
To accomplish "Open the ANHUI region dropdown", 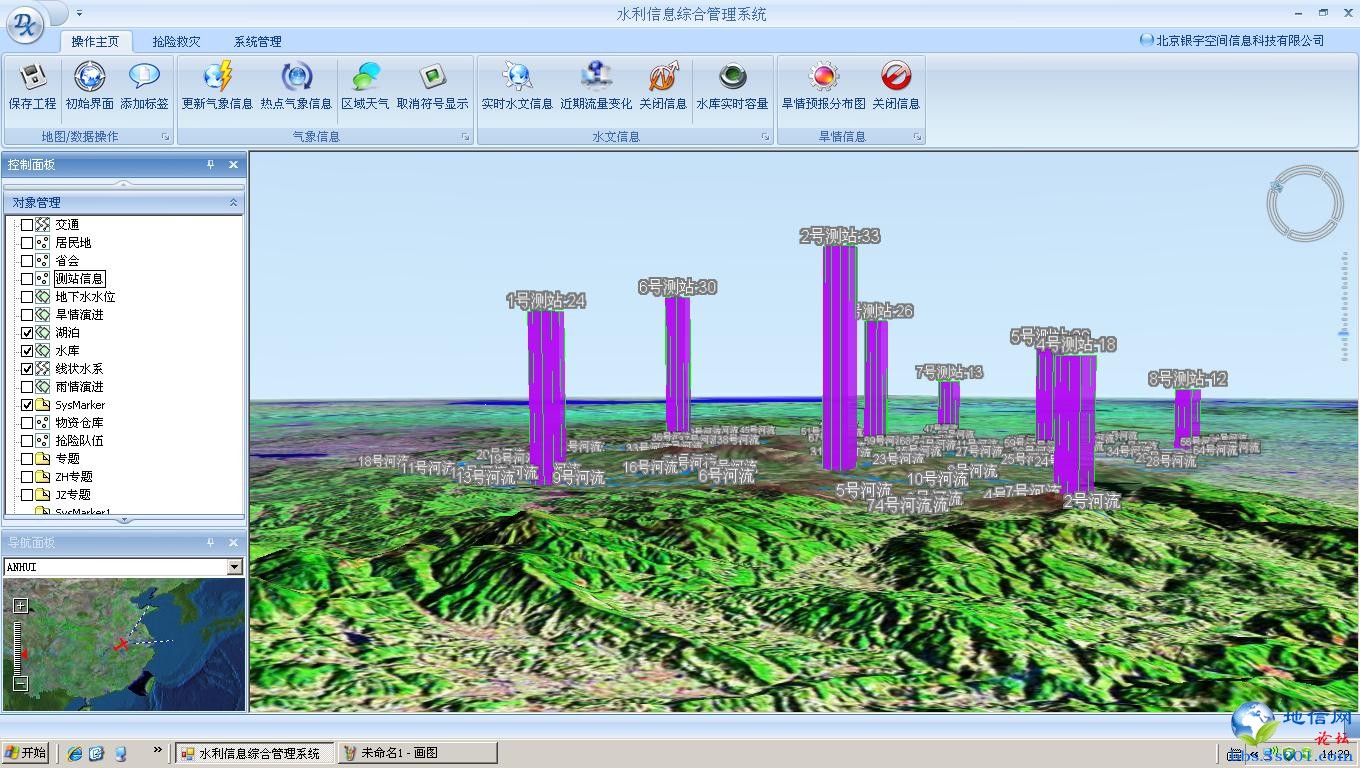I will coord(235,567).
